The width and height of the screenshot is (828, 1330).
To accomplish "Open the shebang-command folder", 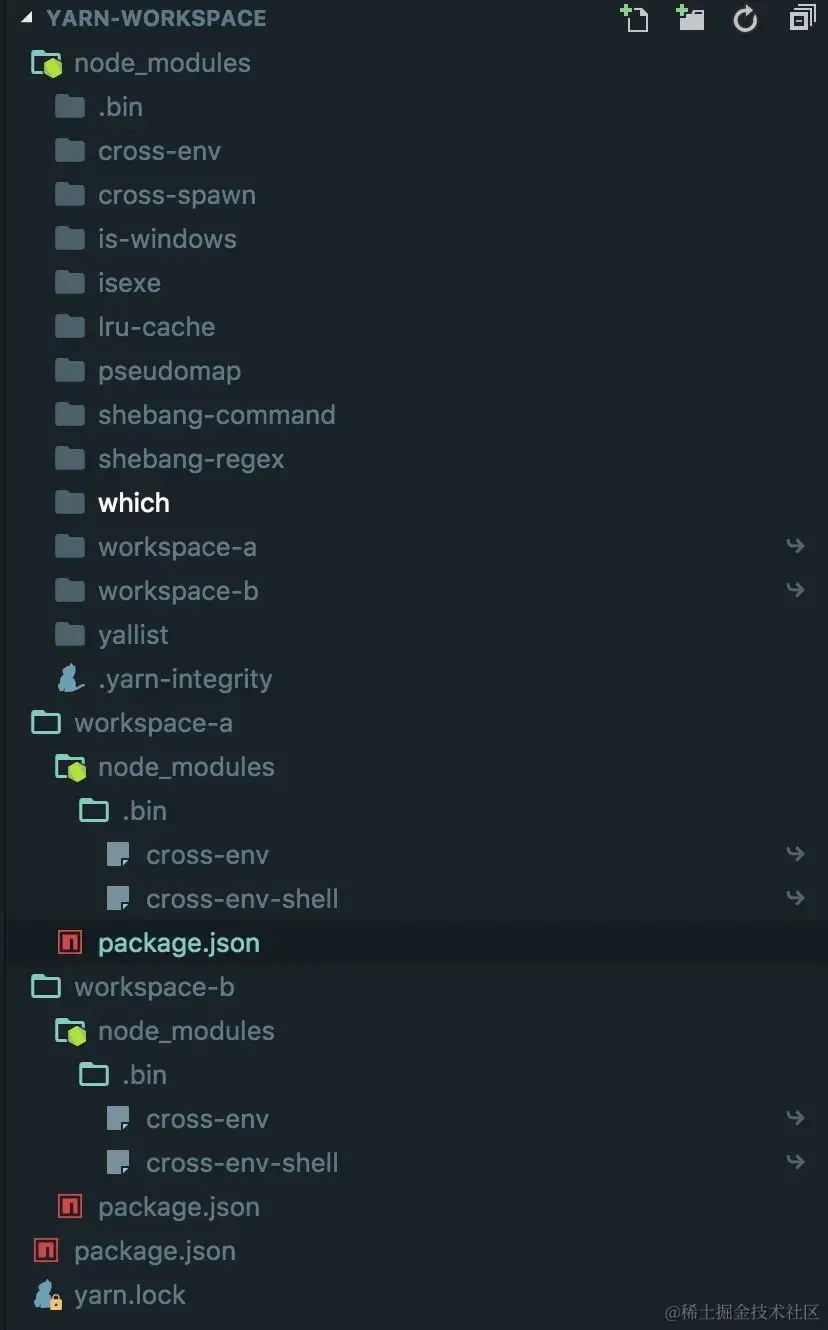I will 216,415.
